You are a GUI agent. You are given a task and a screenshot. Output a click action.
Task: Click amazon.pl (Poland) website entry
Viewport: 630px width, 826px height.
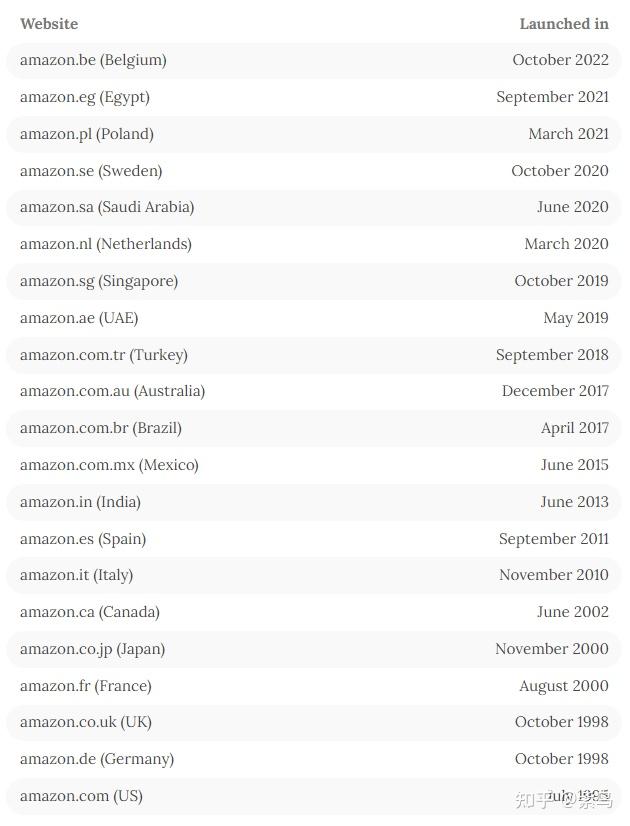(86, 134)
